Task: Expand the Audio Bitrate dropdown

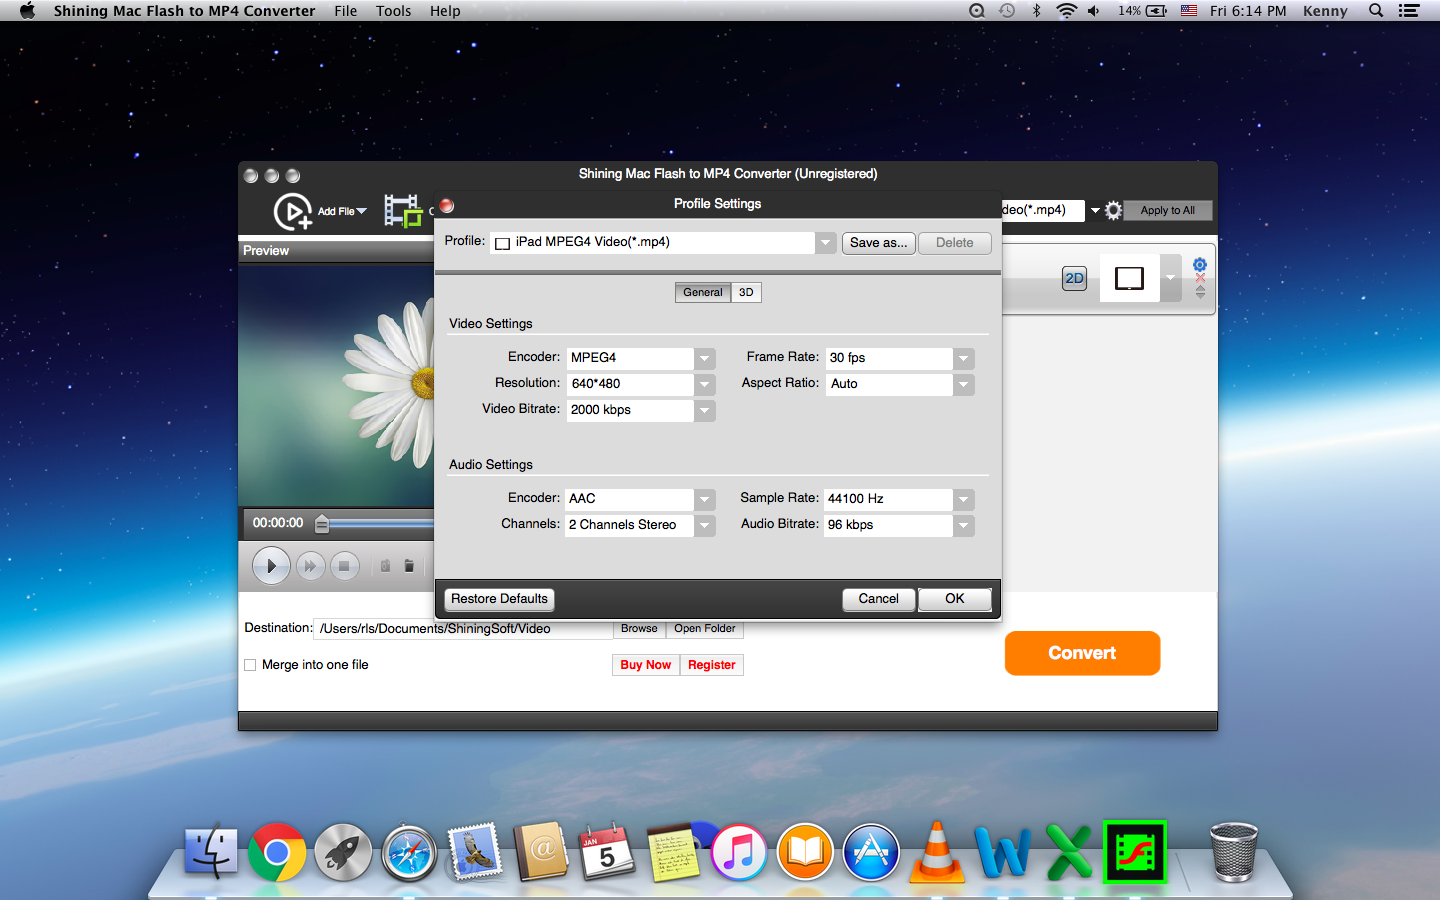Action: pos(963,525)
